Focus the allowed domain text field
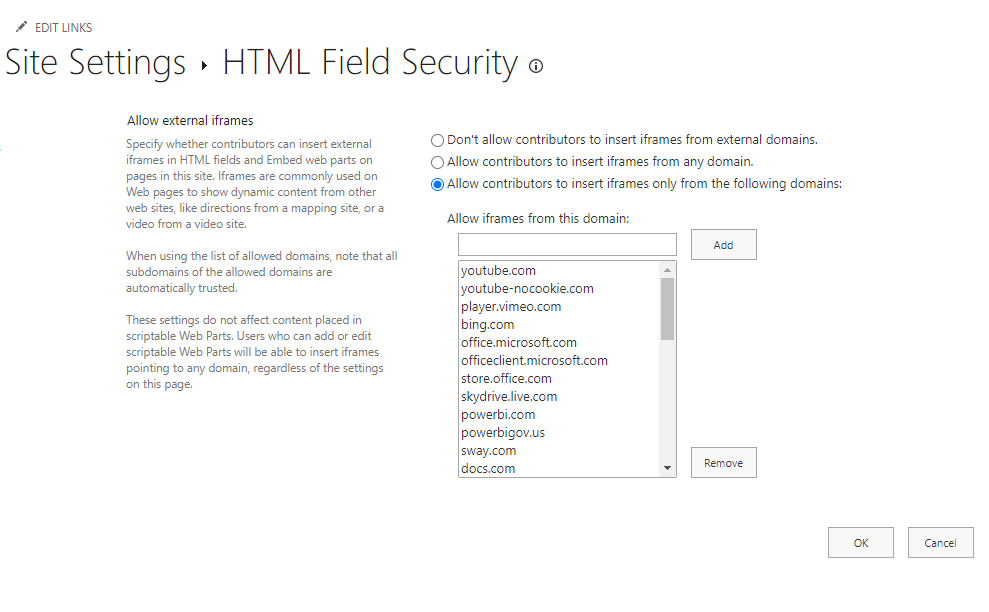This screenshot has width=989, height=612. (x=567, y=244)
